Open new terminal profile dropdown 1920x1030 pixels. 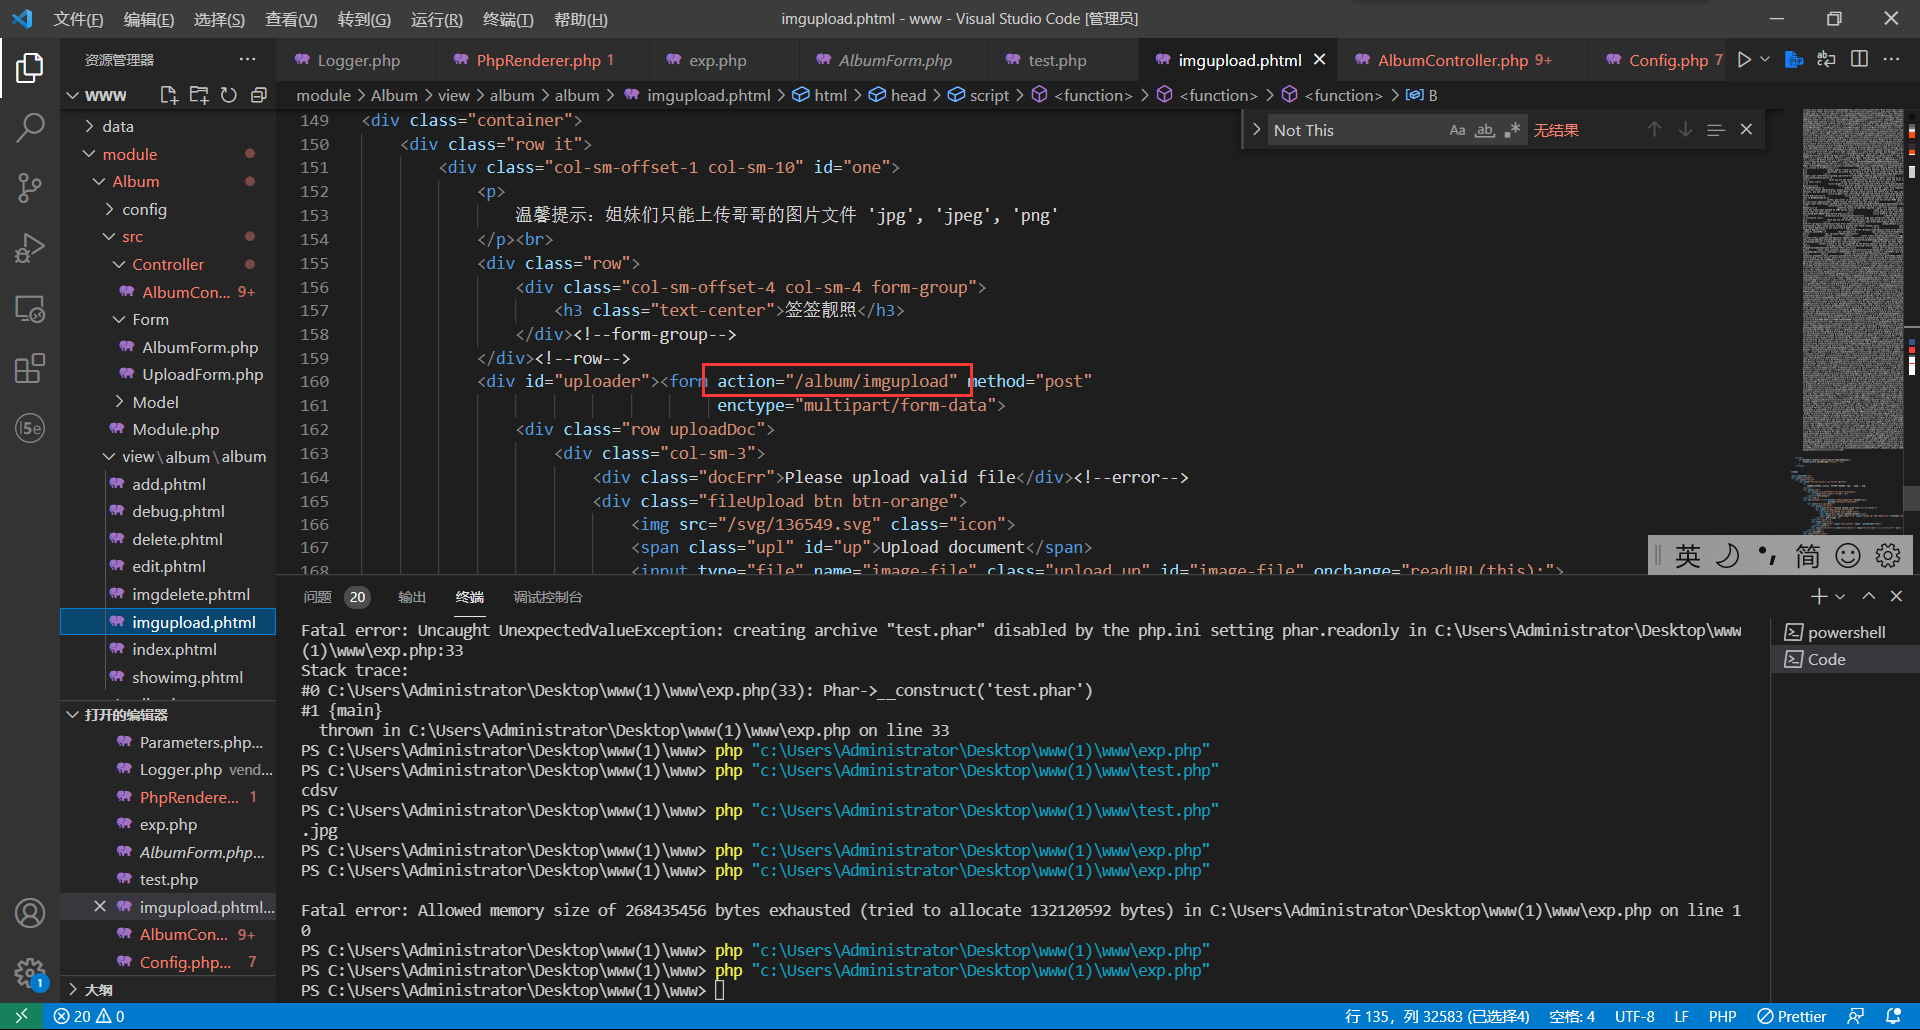click(1840, 596)
